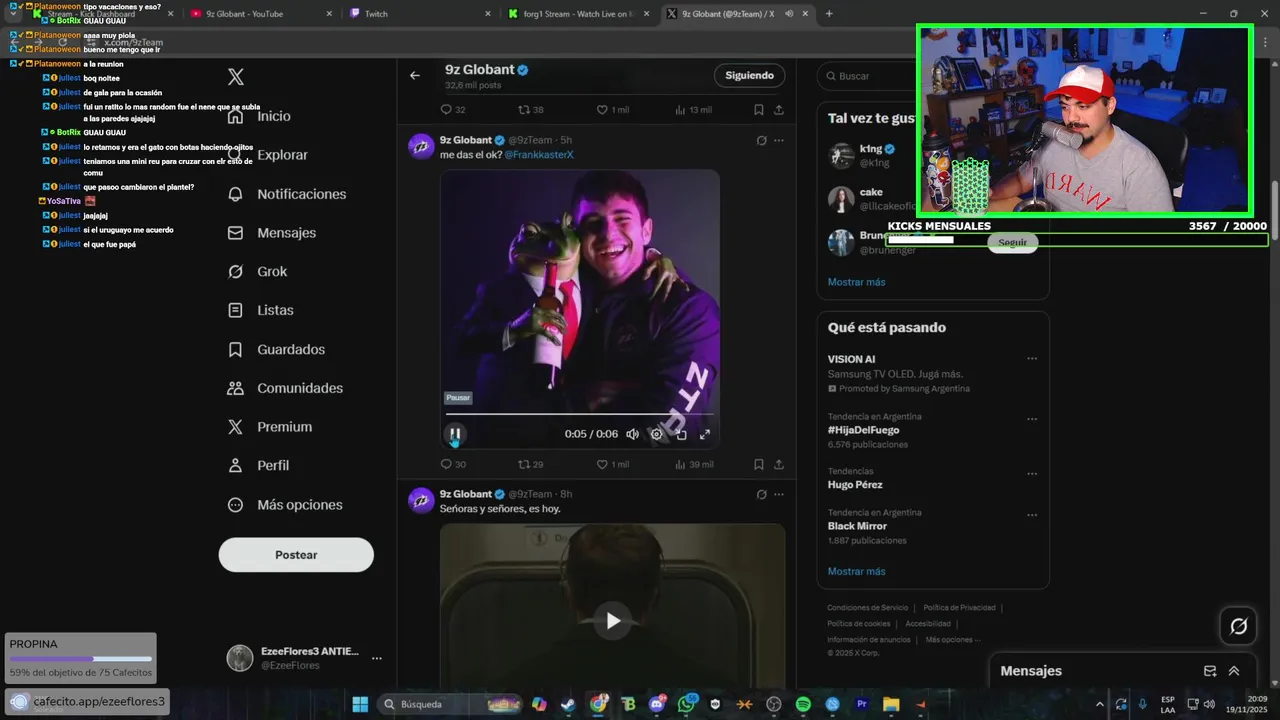This screenshot has height=720, width=1280.
Task: Go to Perfil in the sidebar
Action: pyautogui.click(x=258, y=466)
